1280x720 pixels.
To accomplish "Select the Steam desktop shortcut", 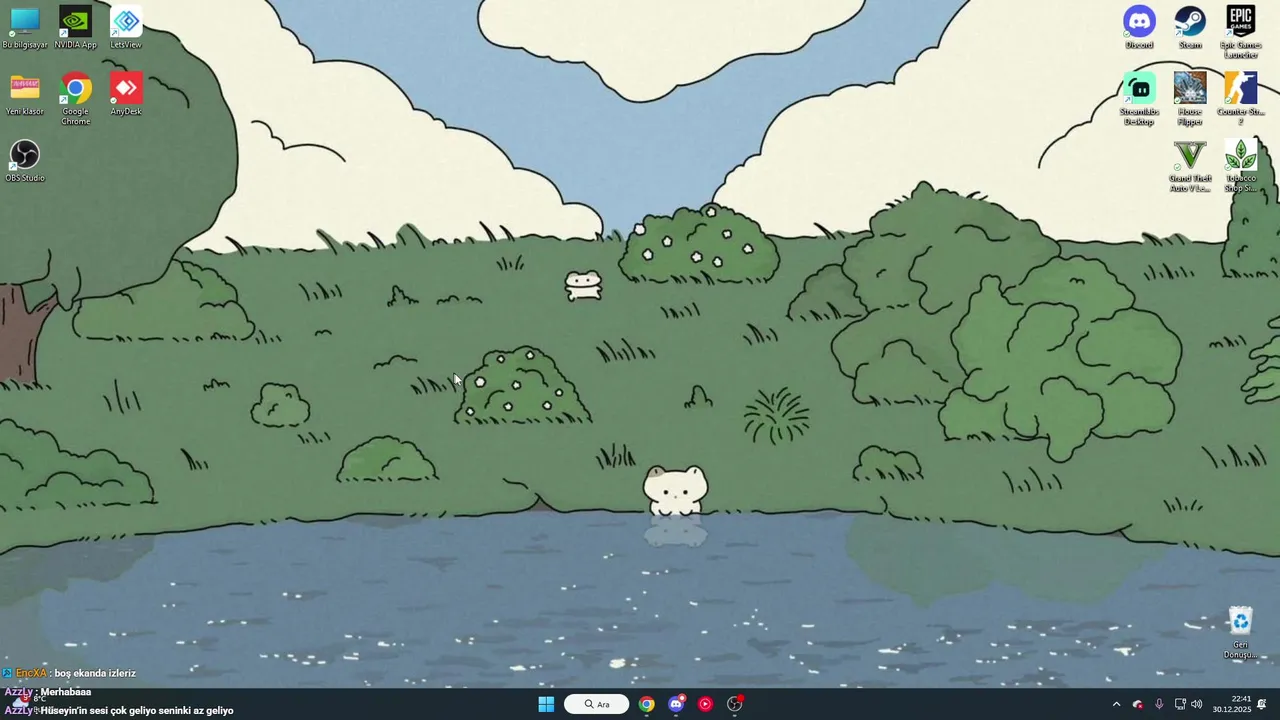I will 1190,27.
